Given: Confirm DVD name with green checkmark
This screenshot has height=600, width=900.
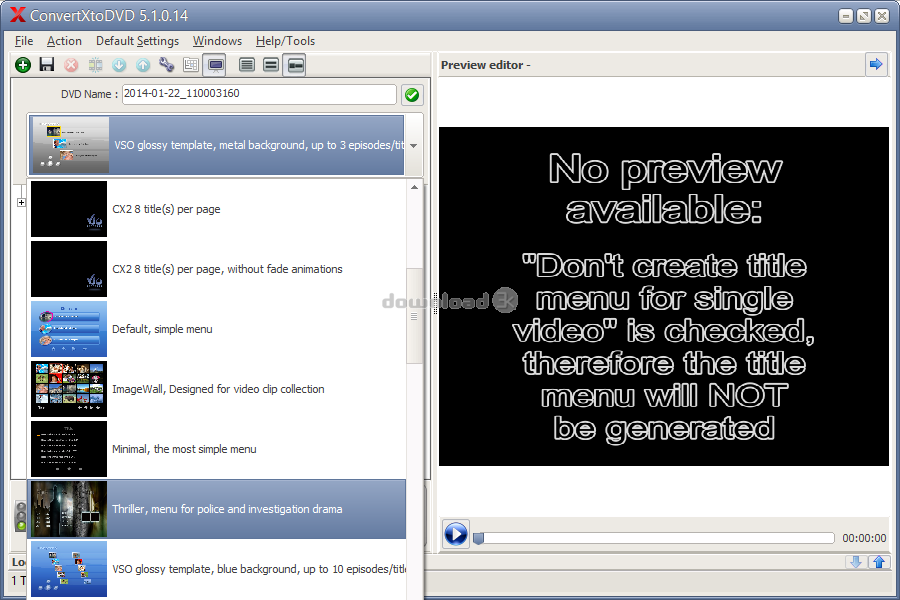Looking at the screenshot, I should click(412, 95).
